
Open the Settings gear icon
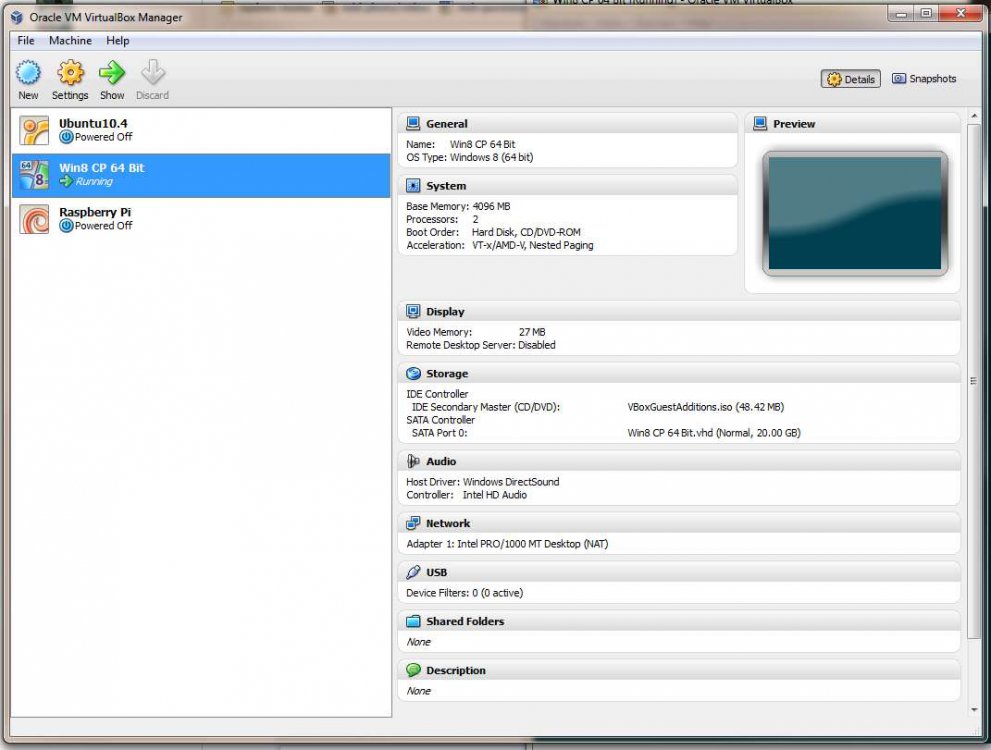(70, 73)
